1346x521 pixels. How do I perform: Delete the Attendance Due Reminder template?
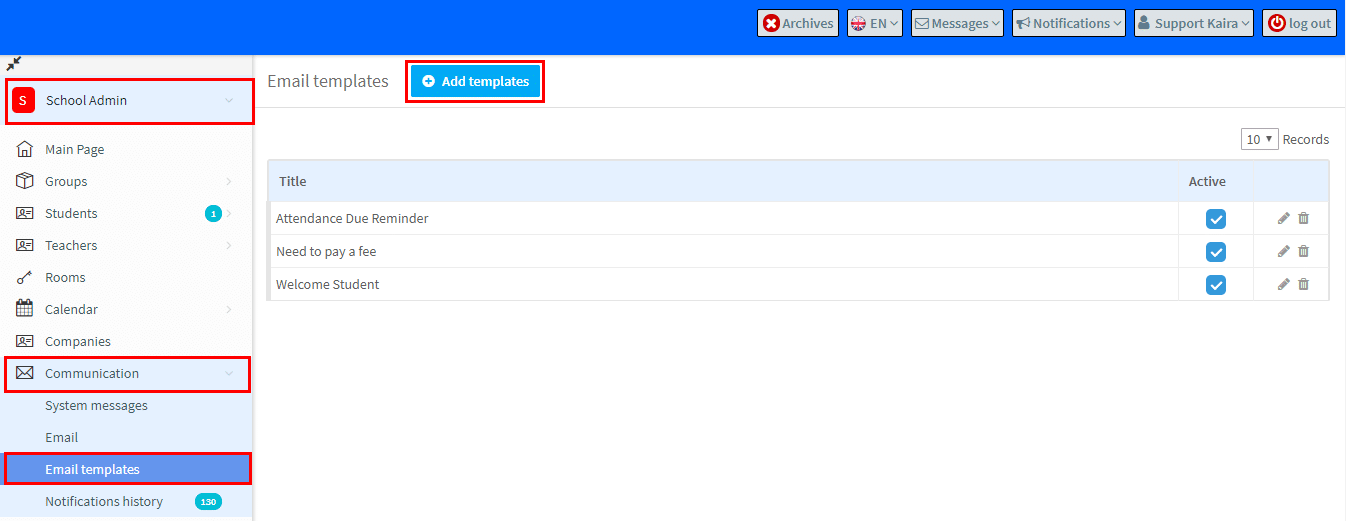pyautogui.click(x=1303, y=218)
